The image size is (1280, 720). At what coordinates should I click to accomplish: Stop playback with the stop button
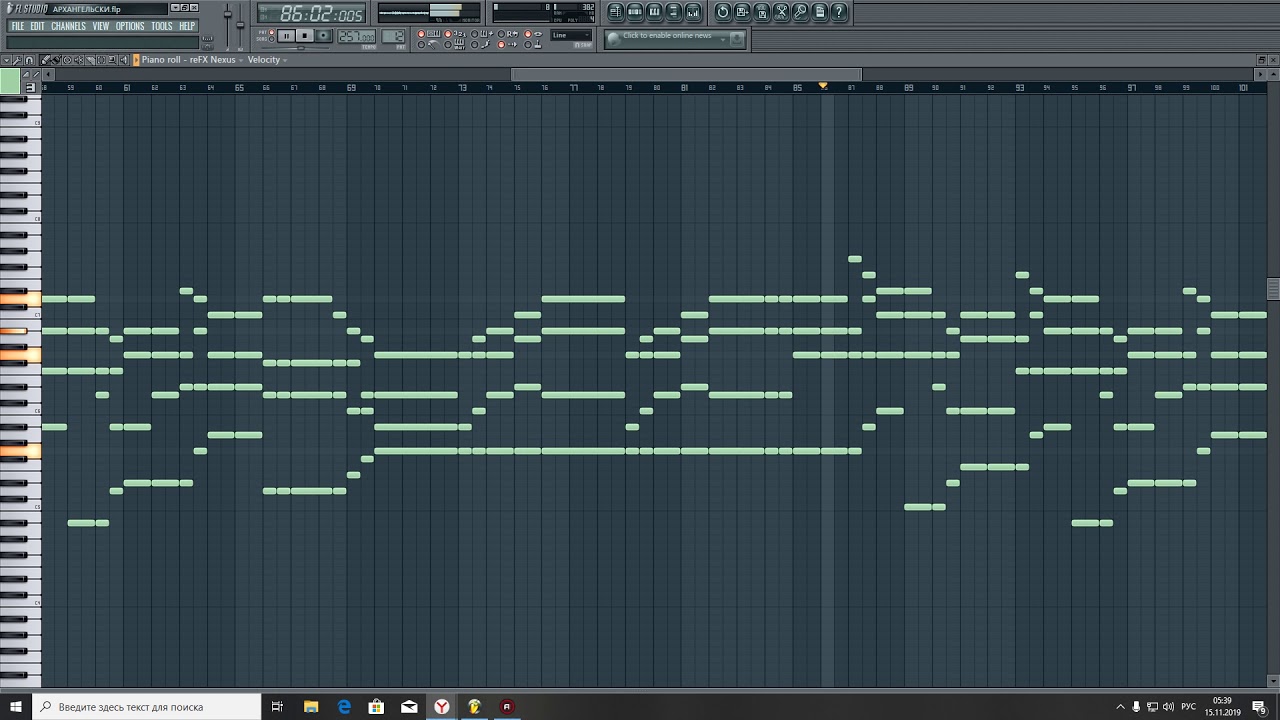305,36
